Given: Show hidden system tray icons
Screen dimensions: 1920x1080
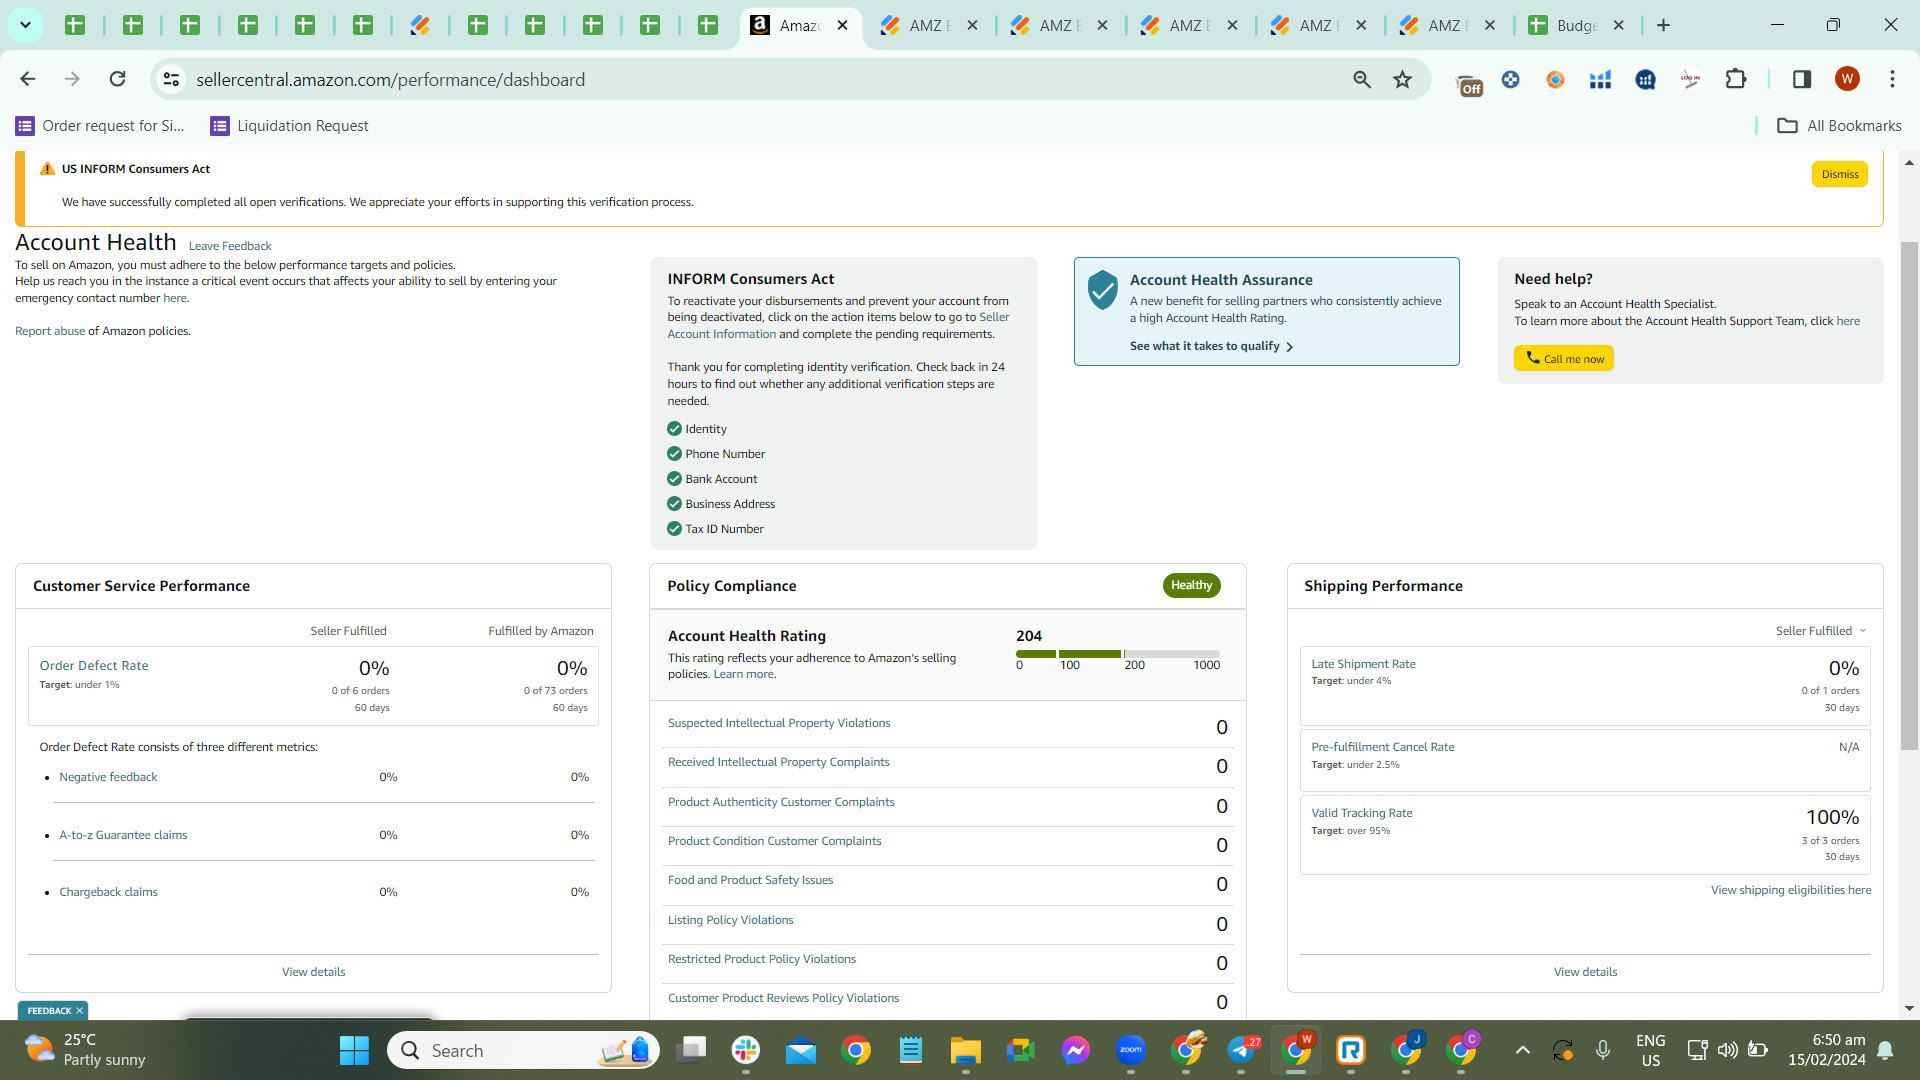Looking at the screenshot, I should [x=1522, y=1050].
